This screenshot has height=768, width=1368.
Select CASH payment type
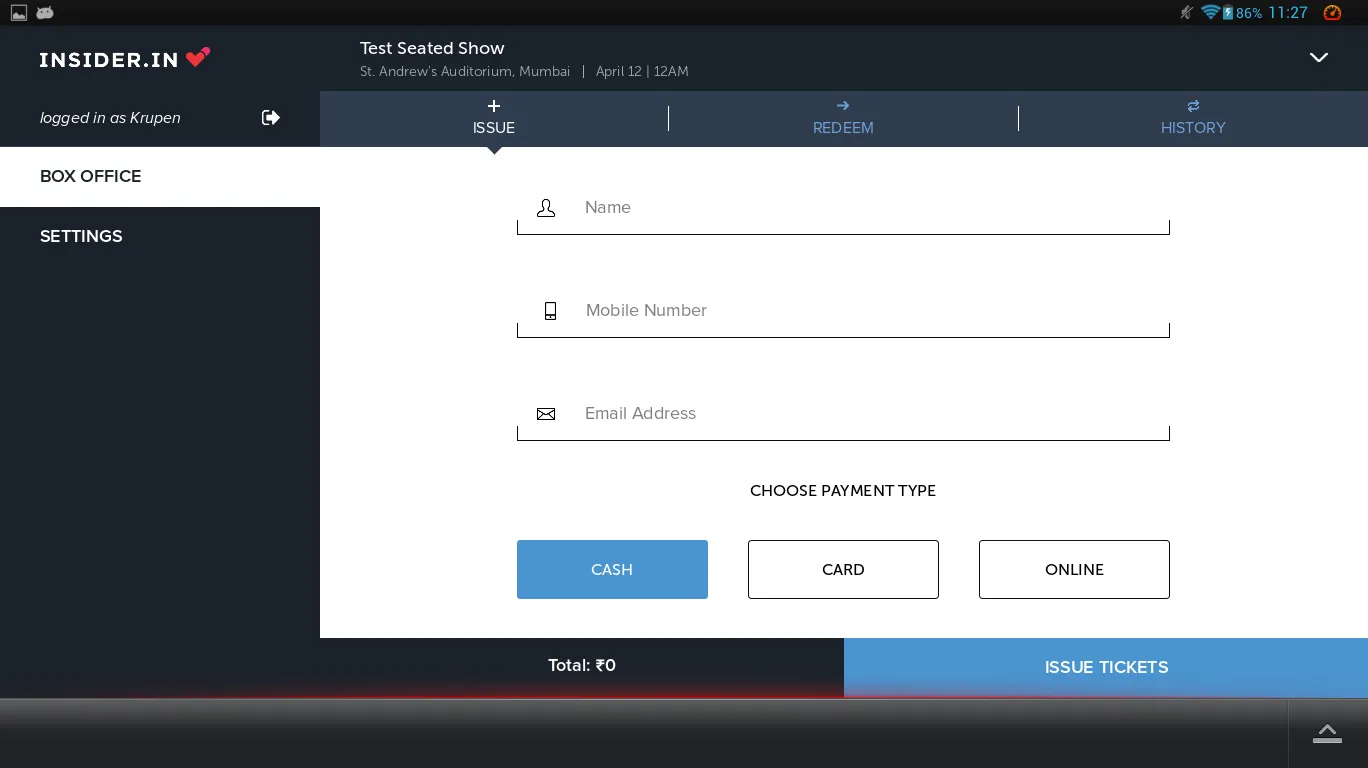pos(612,570)
